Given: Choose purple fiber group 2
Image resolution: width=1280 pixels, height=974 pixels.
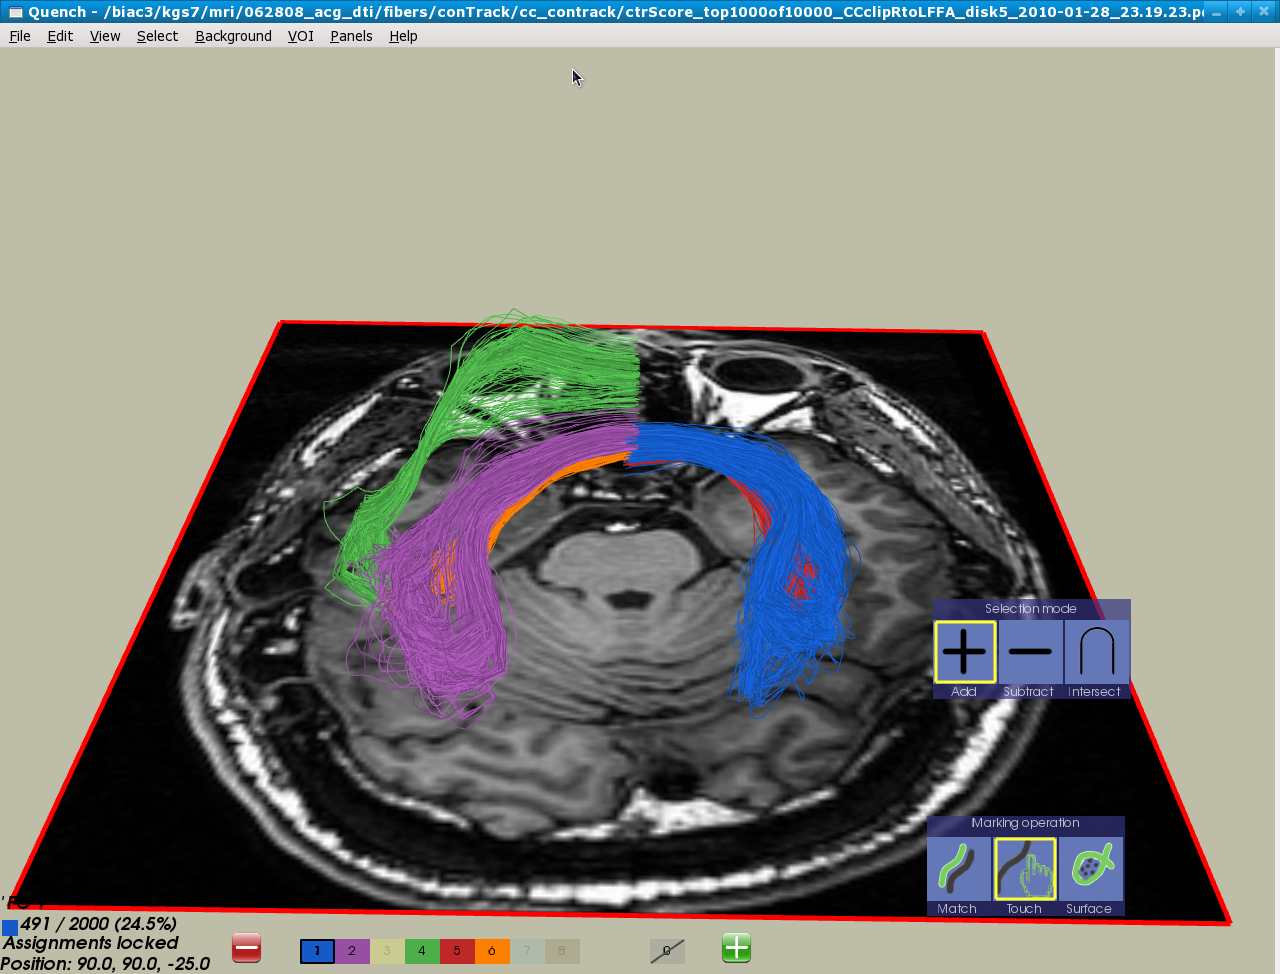Looking at the screenshot, I should point(352,951).
